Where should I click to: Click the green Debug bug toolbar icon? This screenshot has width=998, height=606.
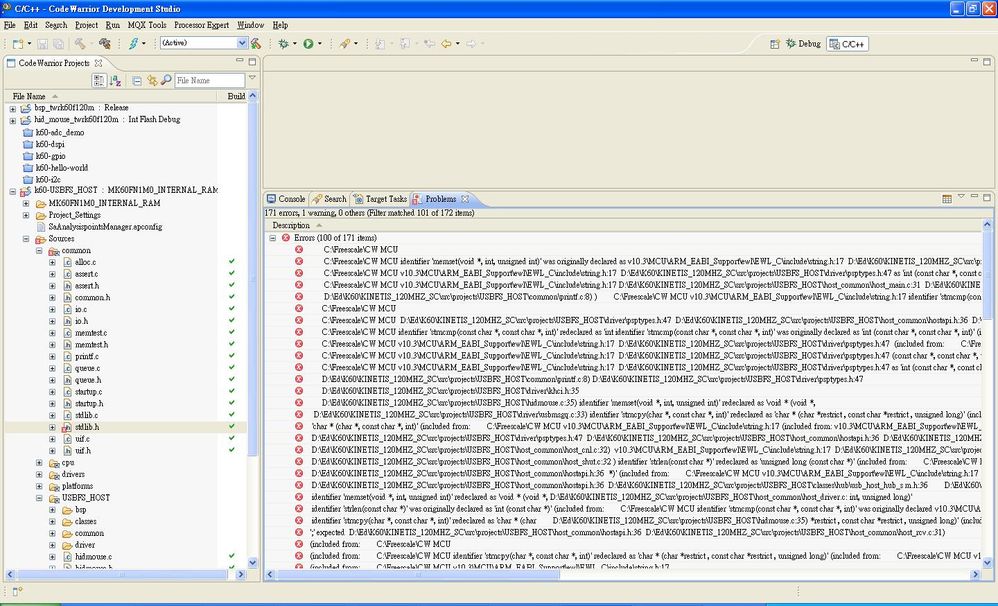click(283, 43)
